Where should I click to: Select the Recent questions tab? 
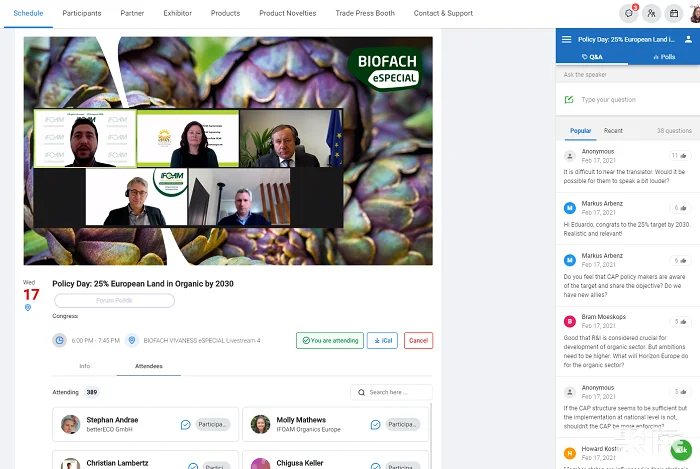613,131
